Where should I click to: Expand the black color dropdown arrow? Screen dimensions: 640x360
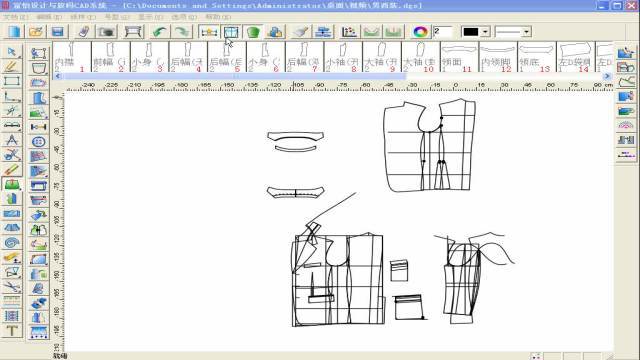[485, 32]
